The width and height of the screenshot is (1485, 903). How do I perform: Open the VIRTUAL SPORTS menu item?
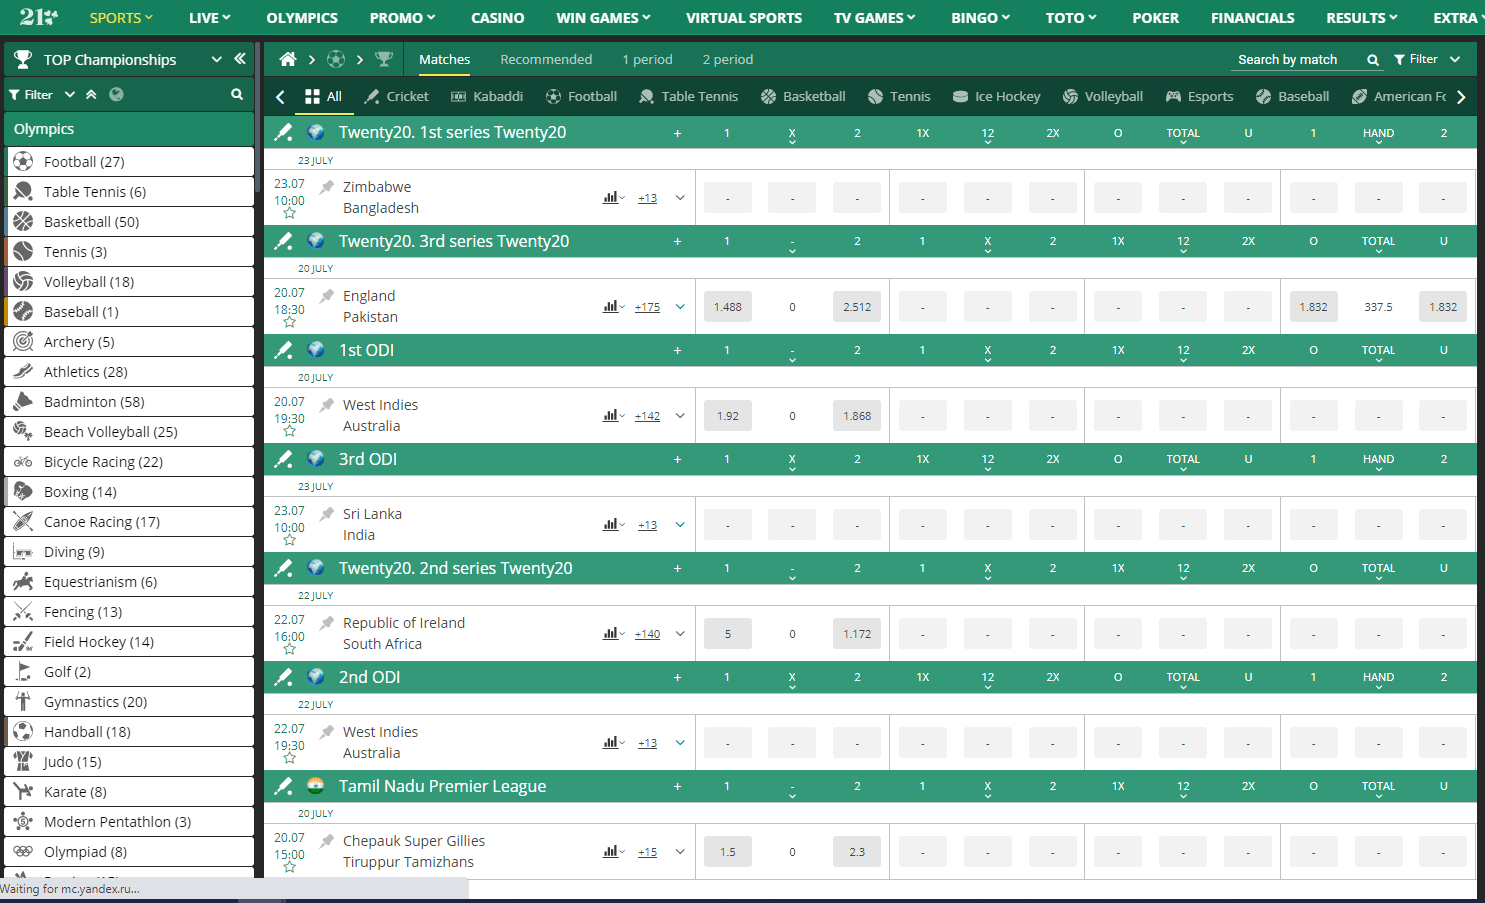tap(744, 18)
